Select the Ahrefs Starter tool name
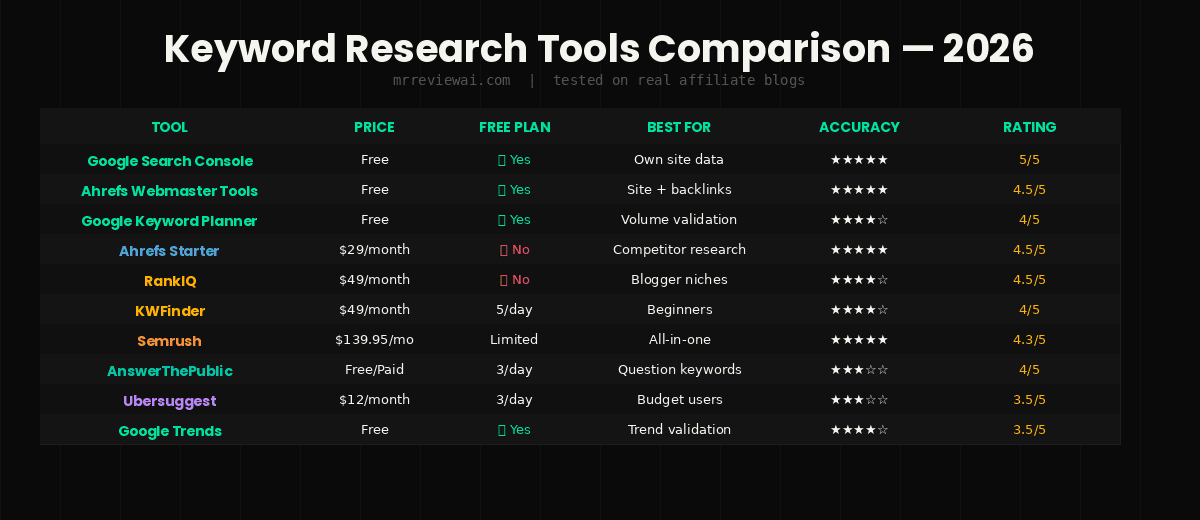1200x520 pixels. (169, 251)
